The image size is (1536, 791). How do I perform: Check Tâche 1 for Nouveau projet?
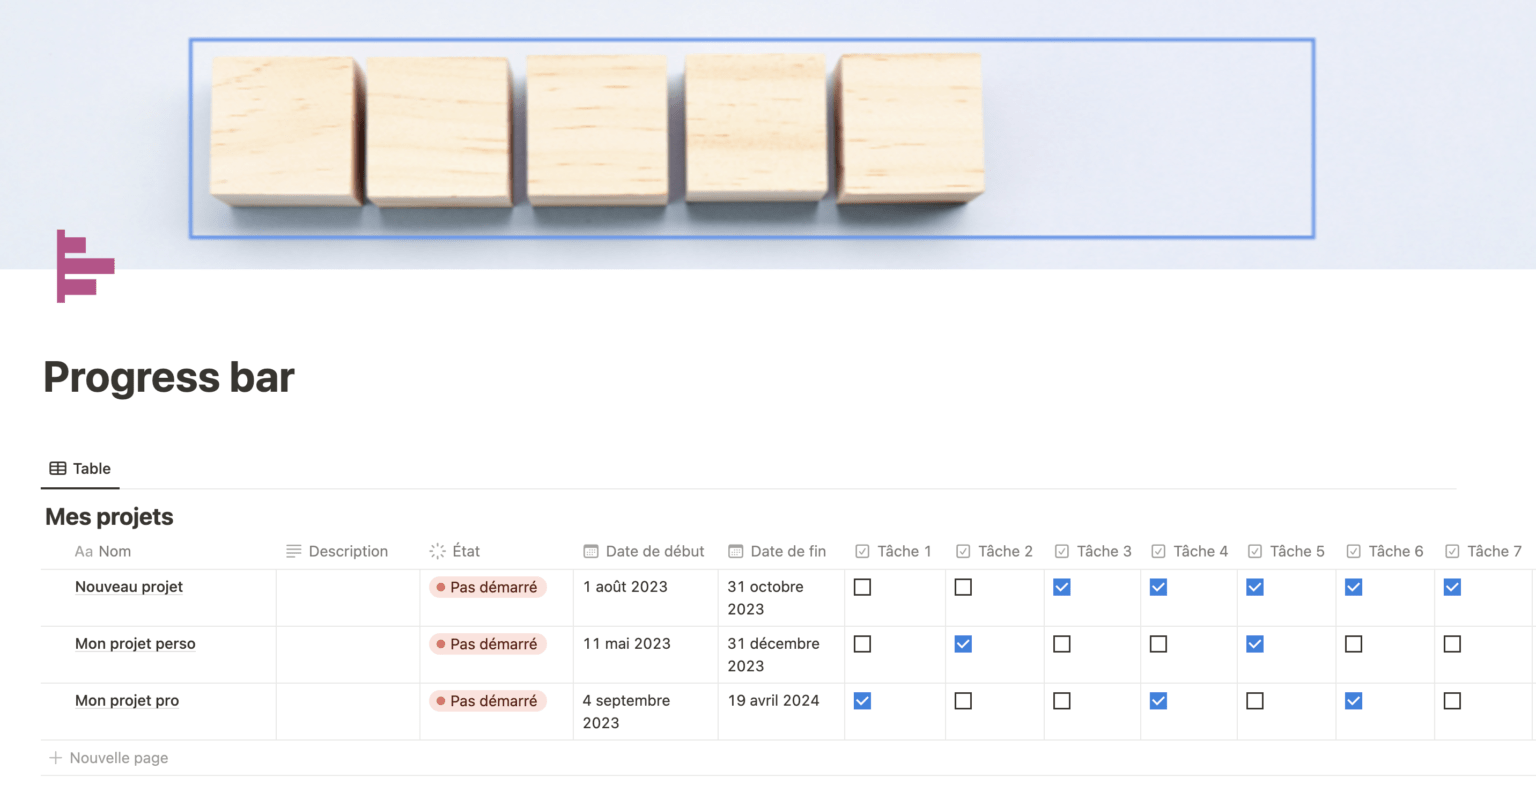[862, 587]
